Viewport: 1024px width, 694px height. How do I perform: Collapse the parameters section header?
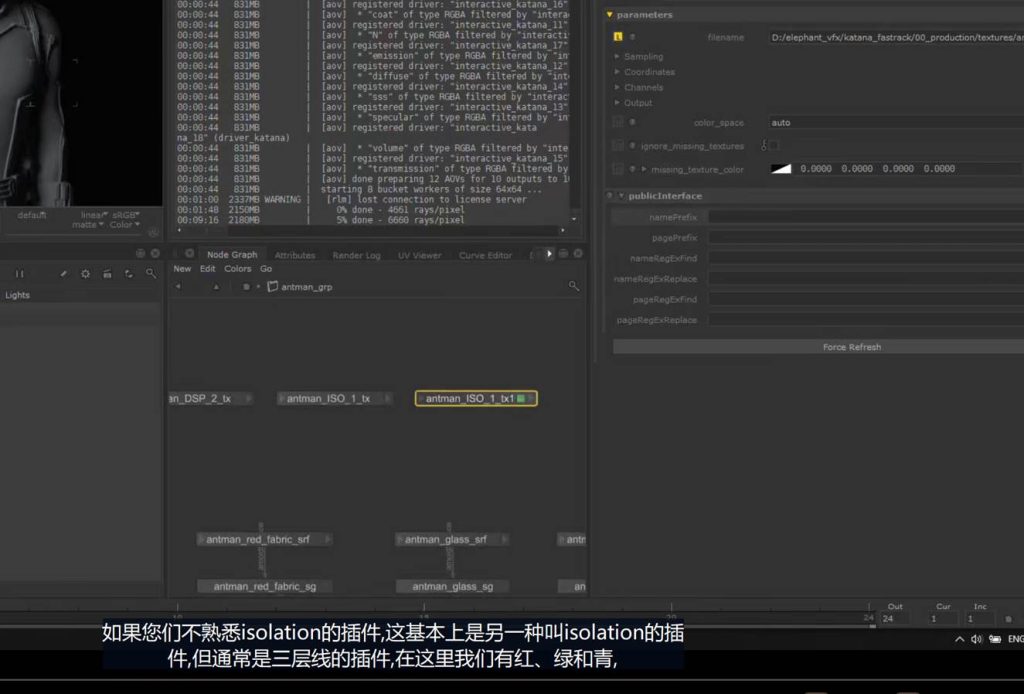click(610, 15)
